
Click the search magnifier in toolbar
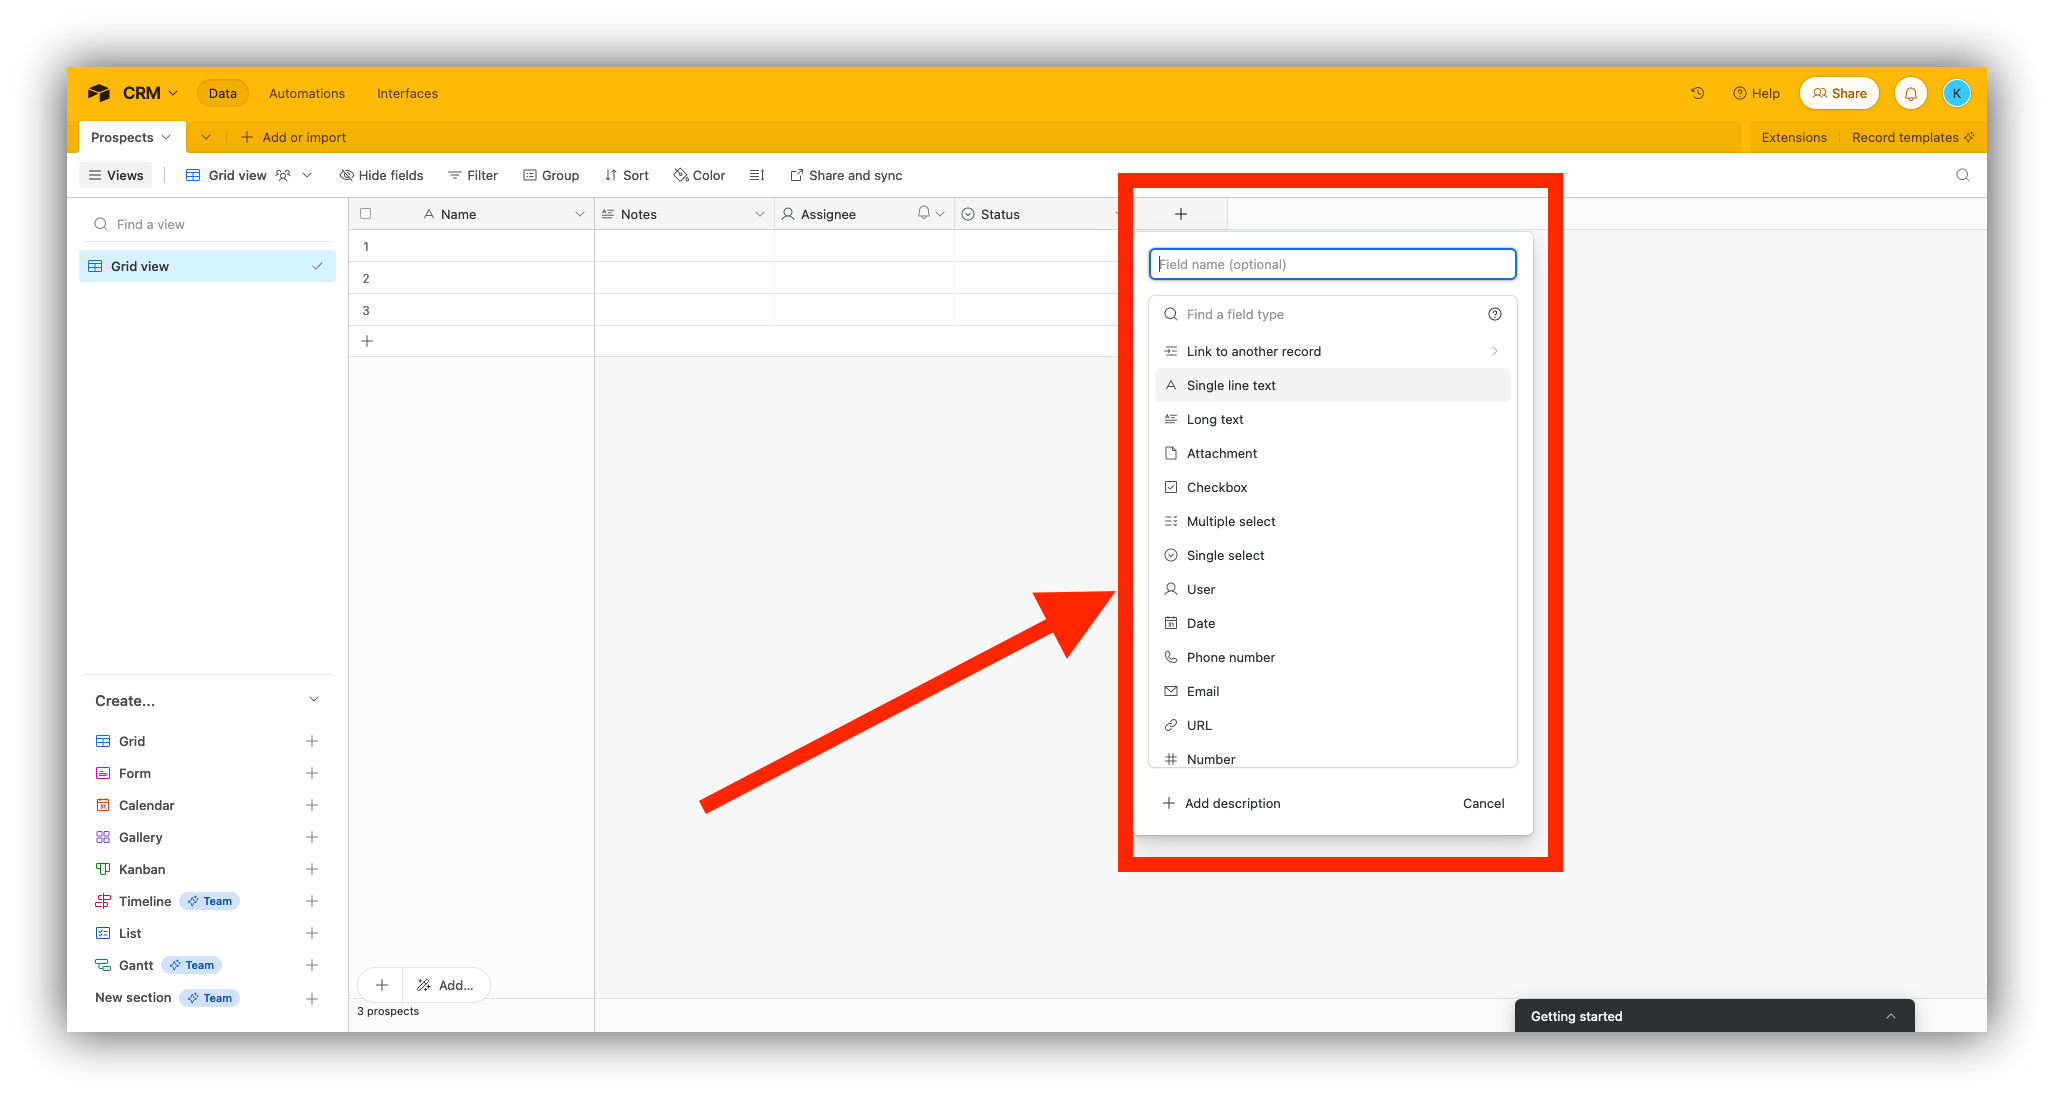1962,175
